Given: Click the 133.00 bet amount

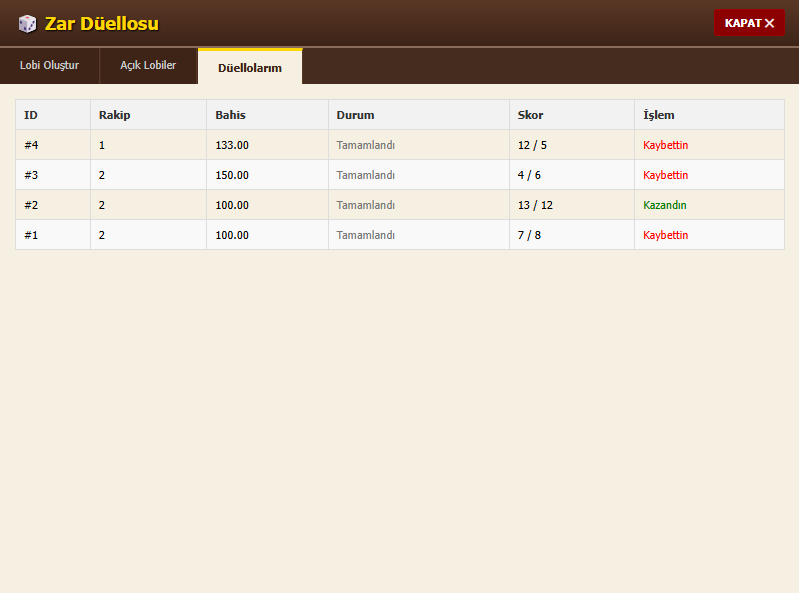Looking at the screenshot, I should (232, 145).
